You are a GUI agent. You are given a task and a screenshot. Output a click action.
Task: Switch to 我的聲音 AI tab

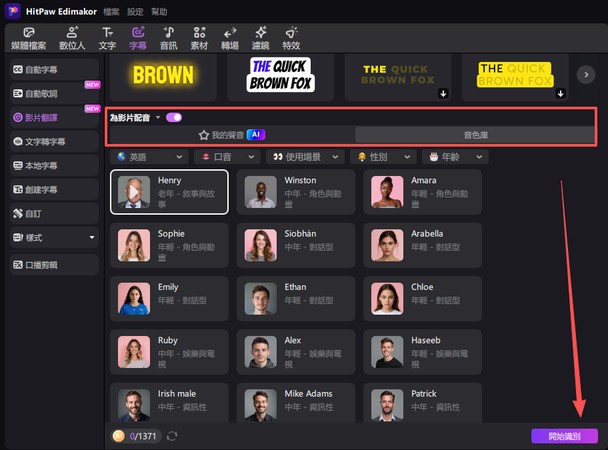coord(232,135)
